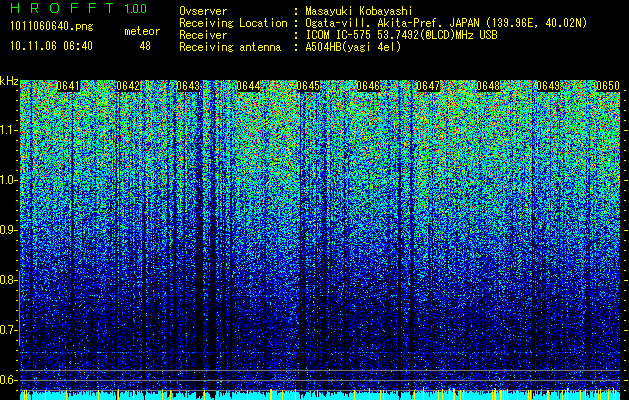Click the 0.6 frequency axis label
The image size is (629, 400).
tap(8, 380)
